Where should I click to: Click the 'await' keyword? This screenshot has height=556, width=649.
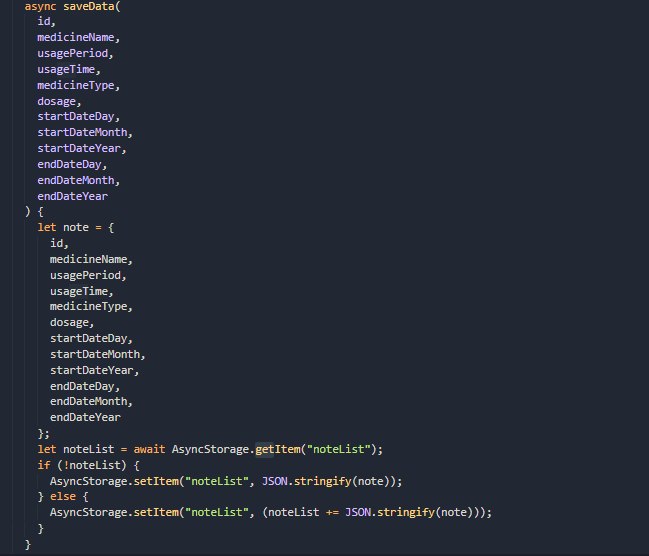pos(149,449)
